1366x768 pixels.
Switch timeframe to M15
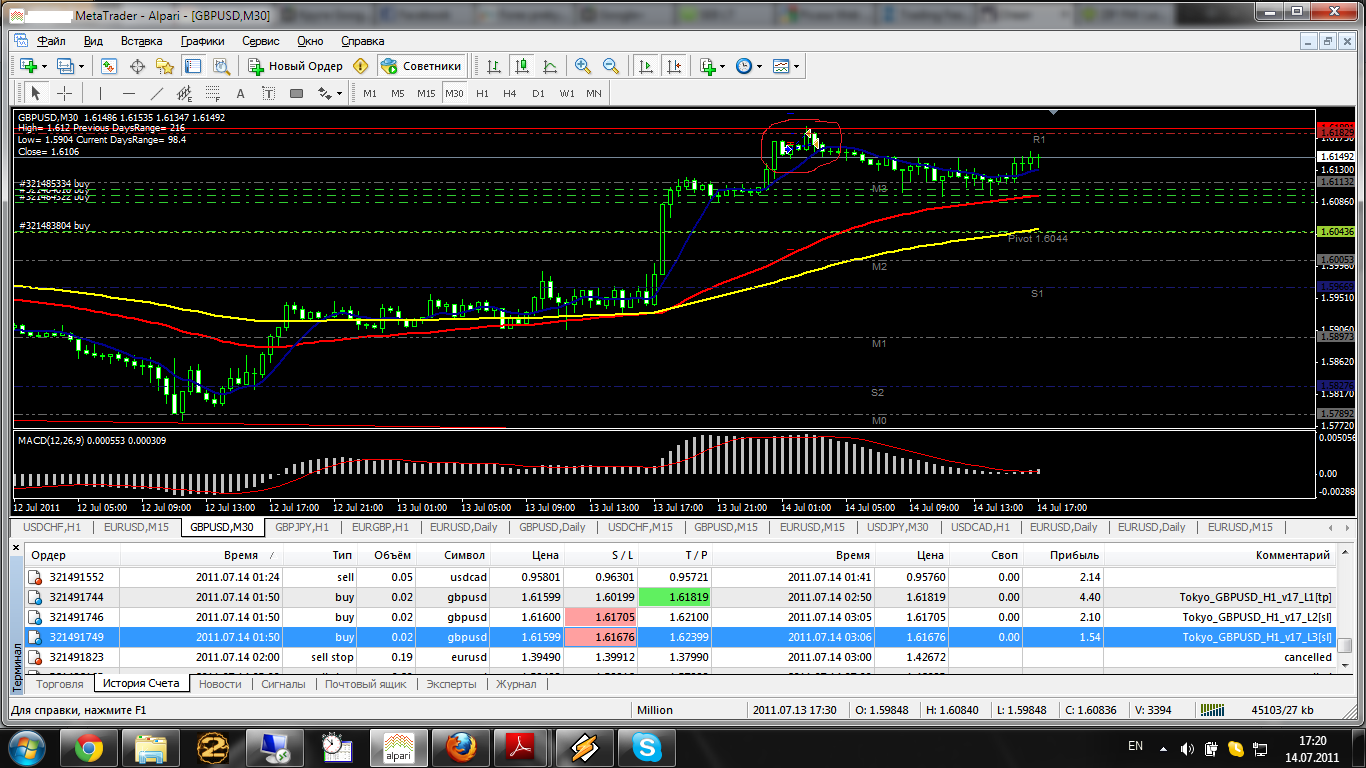point(426,93)
